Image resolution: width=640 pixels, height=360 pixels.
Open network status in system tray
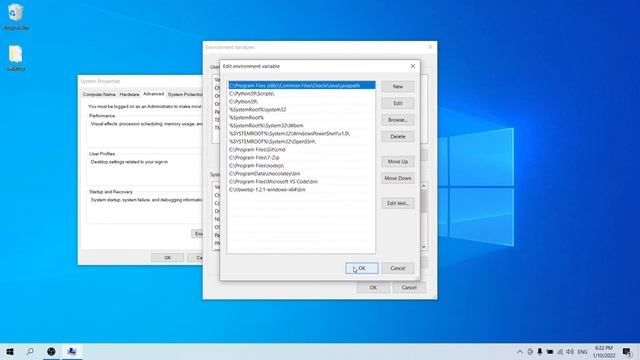(x=560, y=352)
